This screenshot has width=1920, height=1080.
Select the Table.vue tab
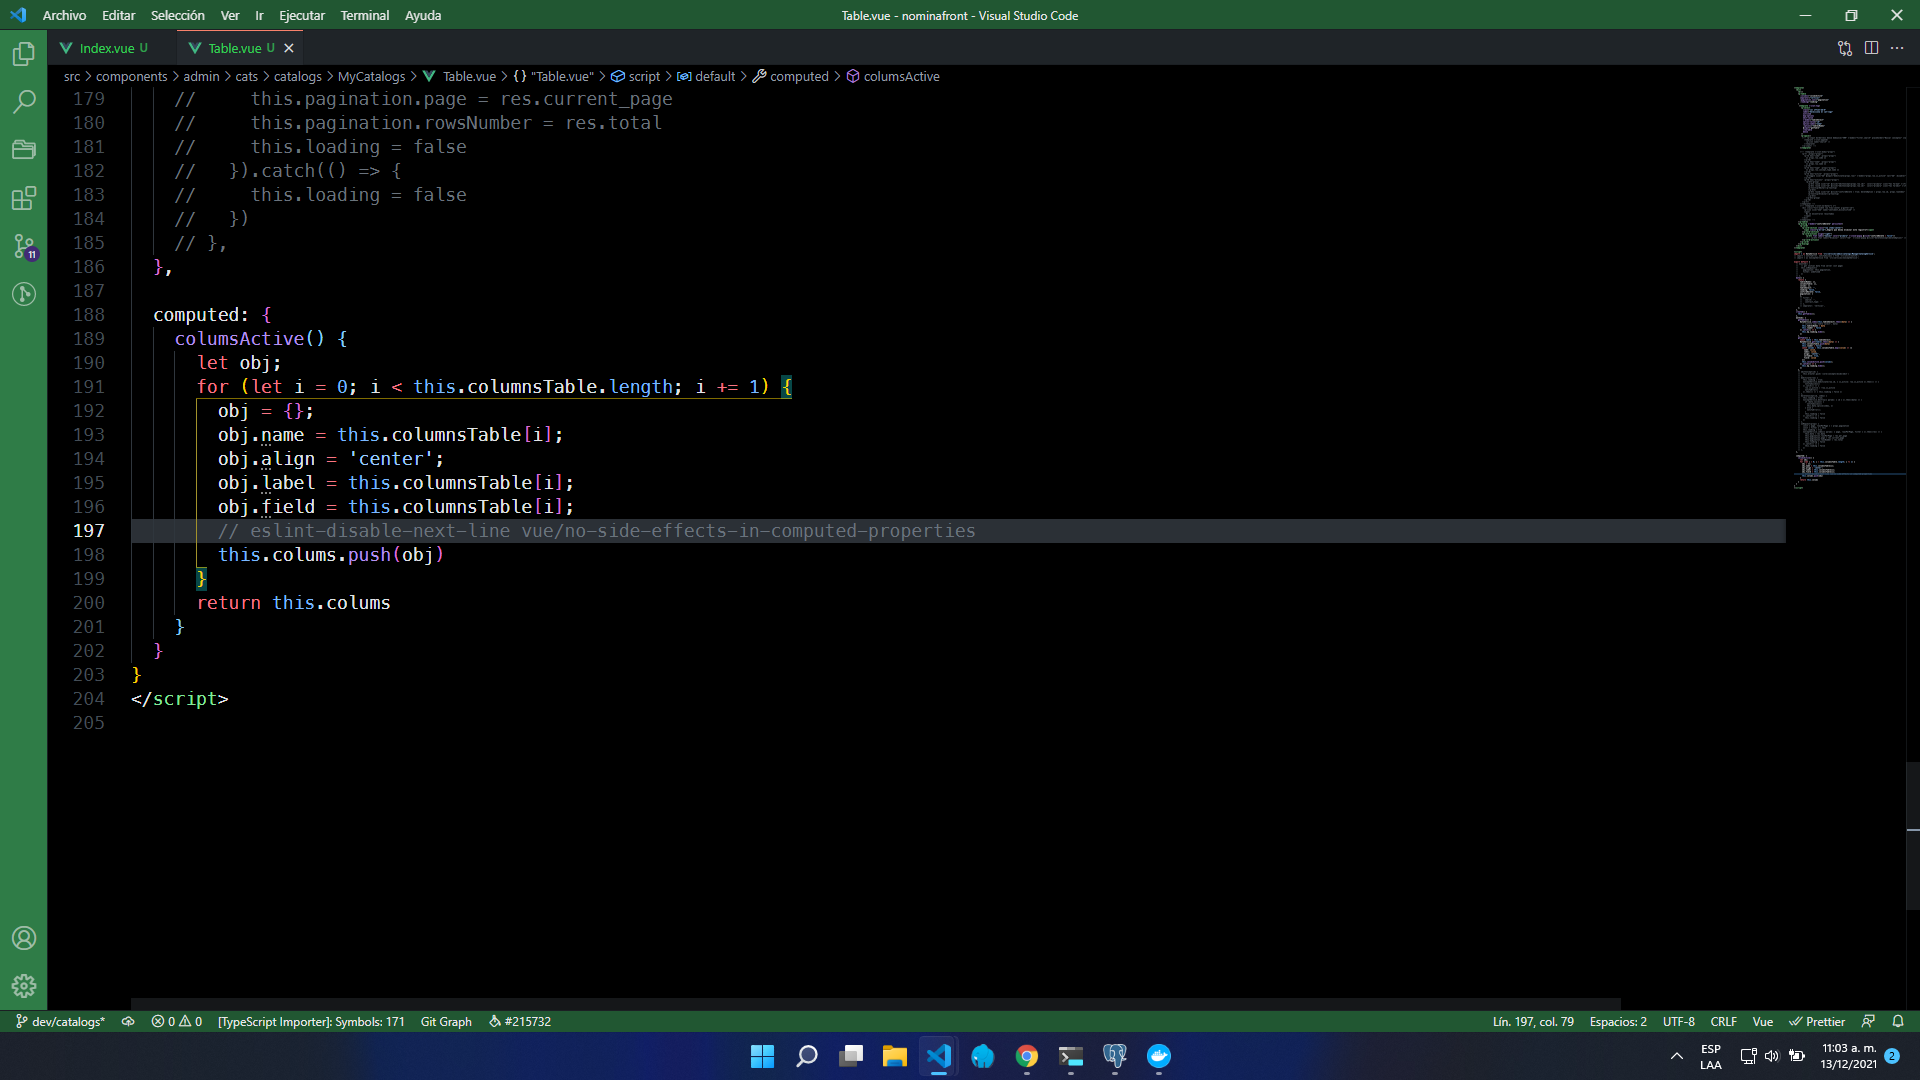click(235, 48)
